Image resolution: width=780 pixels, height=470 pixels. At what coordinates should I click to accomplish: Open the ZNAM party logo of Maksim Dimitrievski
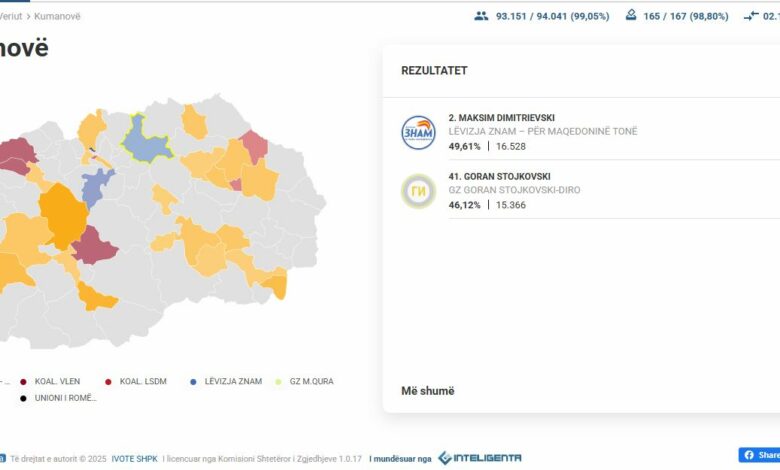[x=418, y=132]
